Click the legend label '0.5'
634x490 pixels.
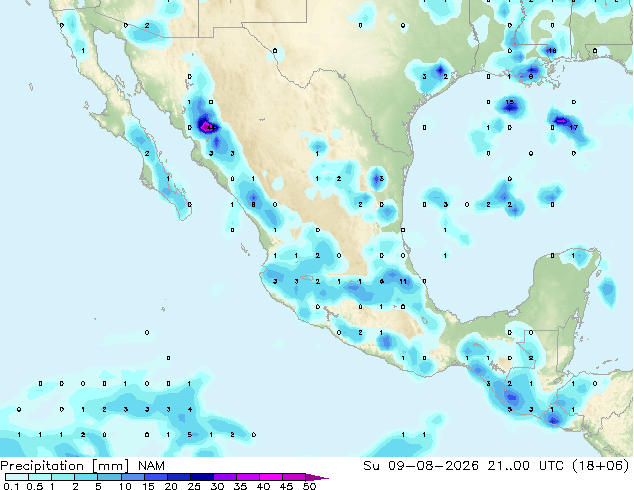tap(35, 486)
